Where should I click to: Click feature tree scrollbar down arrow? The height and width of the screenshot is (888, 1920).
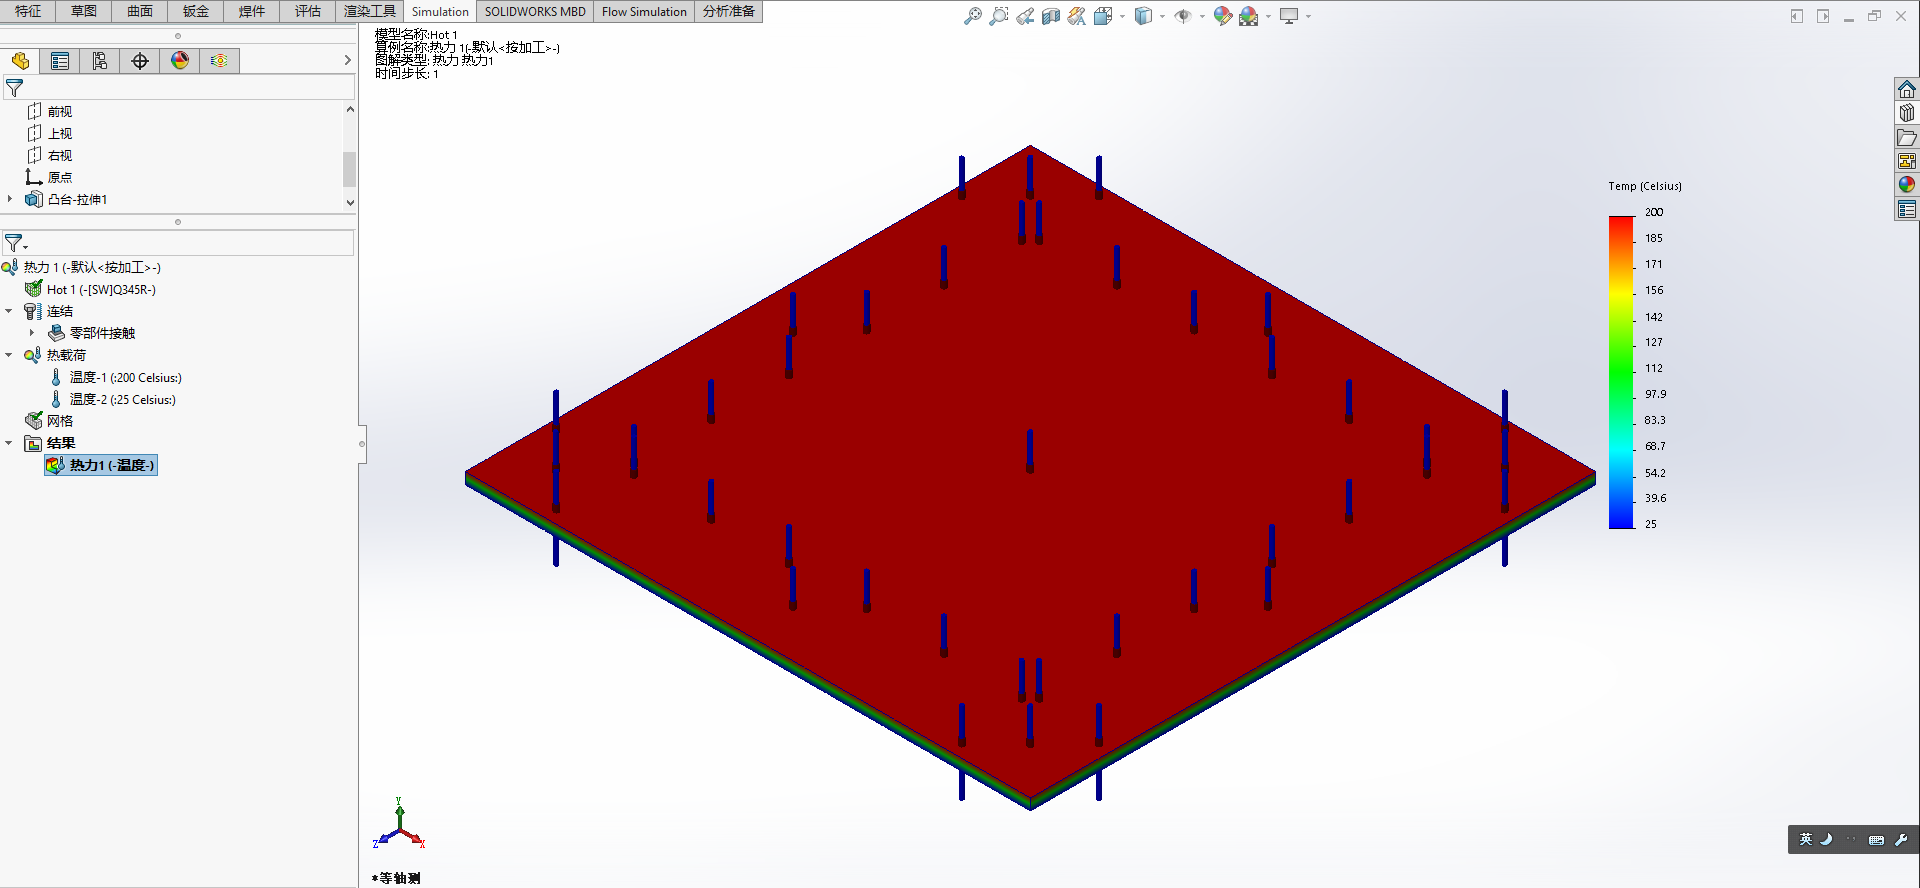tap(350, 202)
